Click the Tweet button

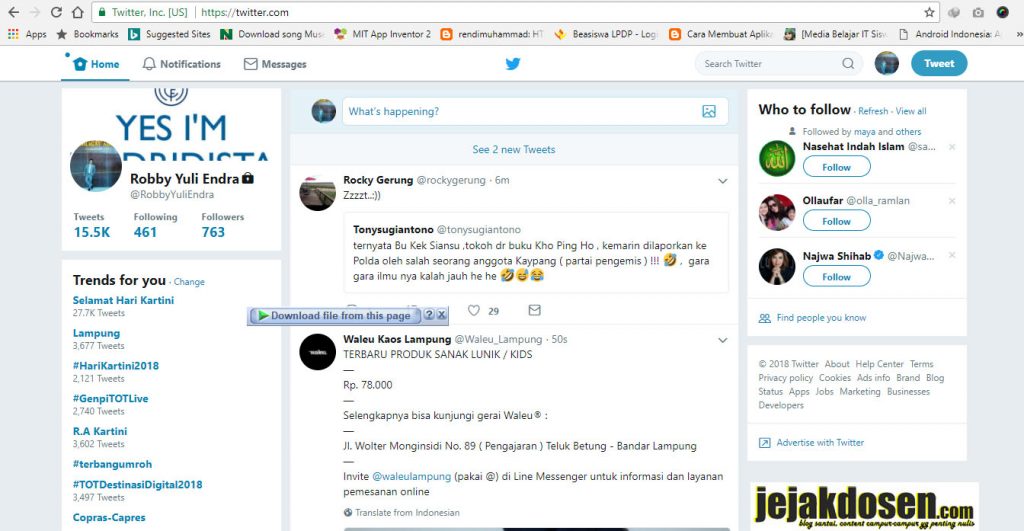[939, 63]
